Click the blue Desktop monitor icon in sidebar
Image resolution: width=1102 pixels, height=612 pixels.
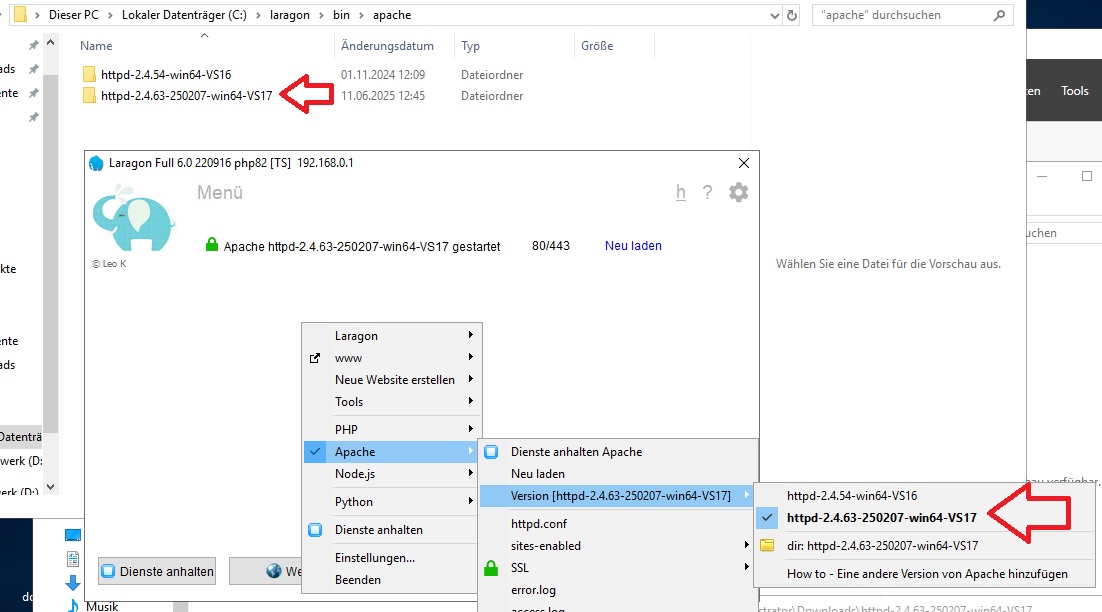73,535
